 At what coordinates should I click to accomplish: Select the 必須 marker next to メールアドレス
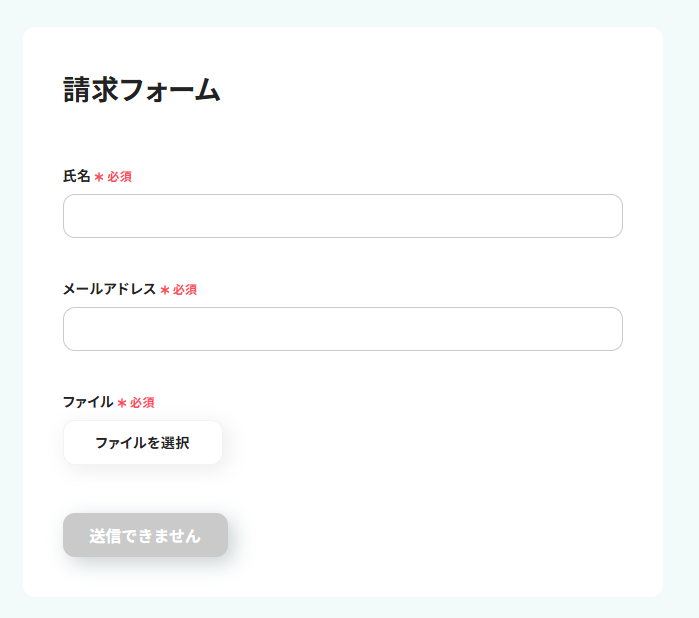185,290
